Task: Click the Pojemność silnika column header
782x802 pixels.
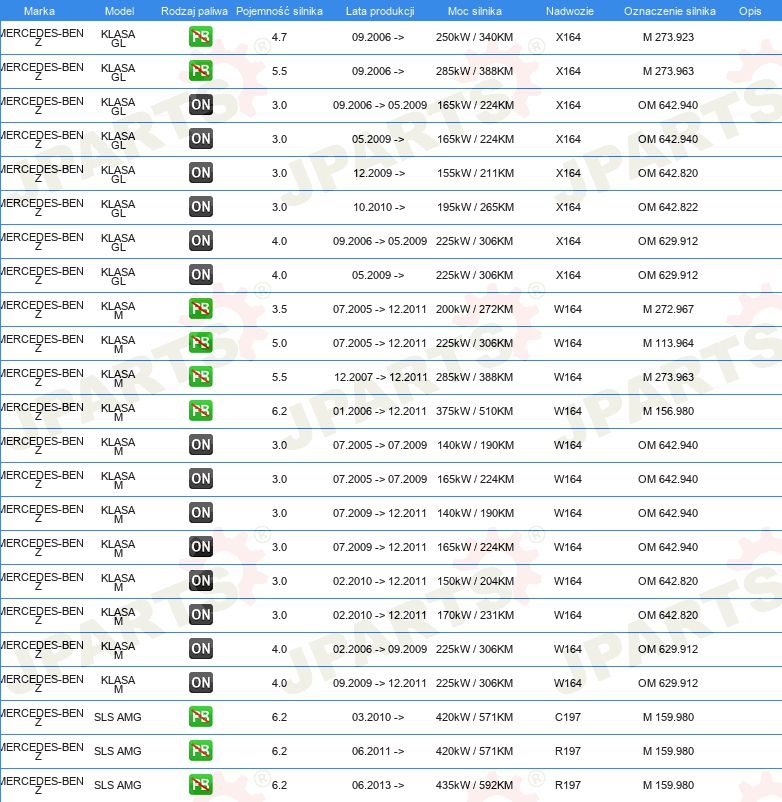Action: pos(279,10)
